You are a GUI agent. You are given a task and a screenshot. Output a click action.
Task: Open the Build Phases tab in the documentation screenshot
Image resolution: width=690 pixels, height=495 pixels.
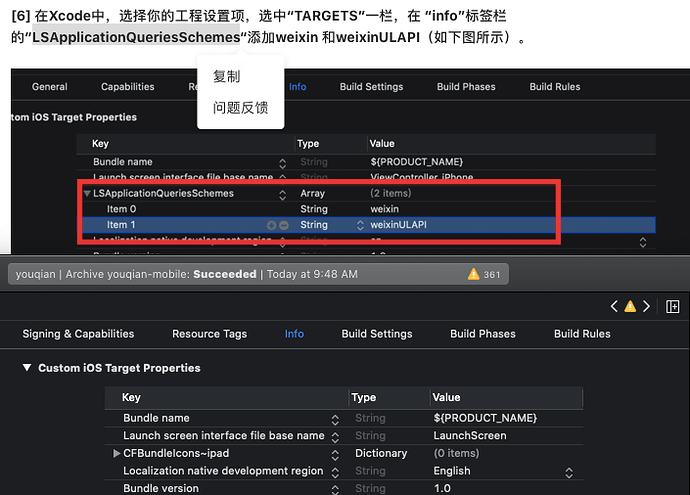[466, 87]
